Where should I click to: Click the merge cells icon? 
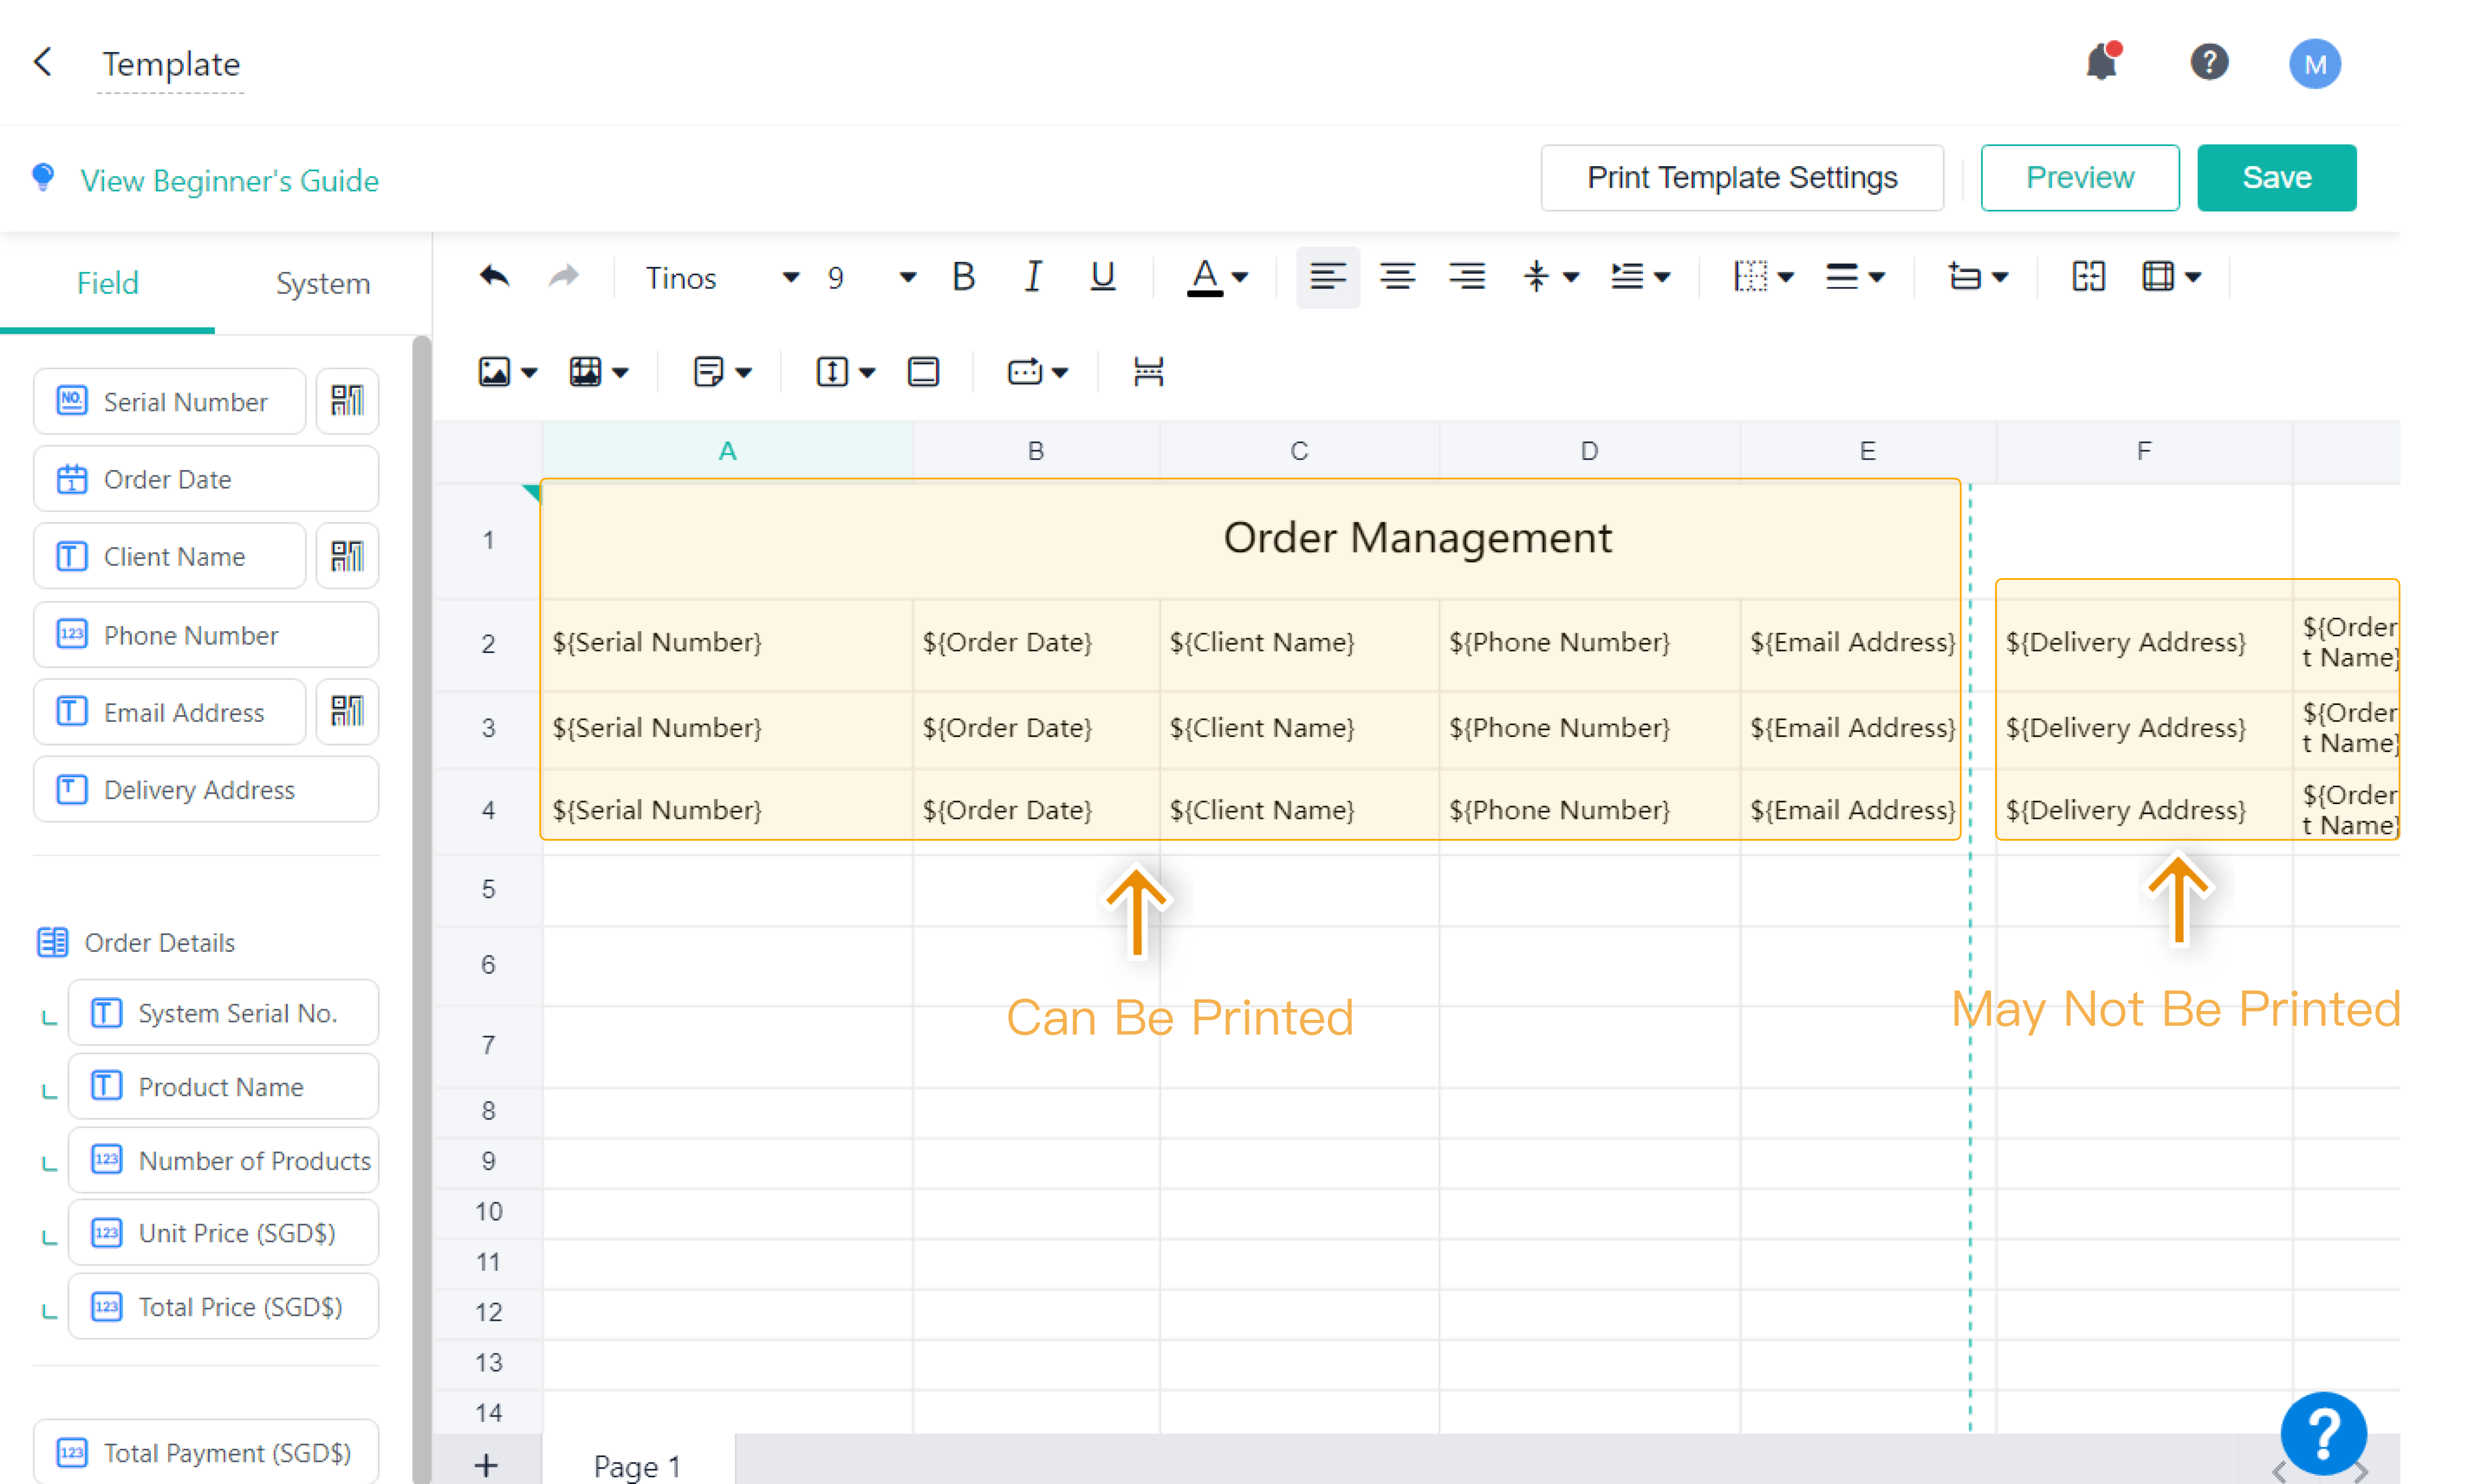pos(2088,276)
